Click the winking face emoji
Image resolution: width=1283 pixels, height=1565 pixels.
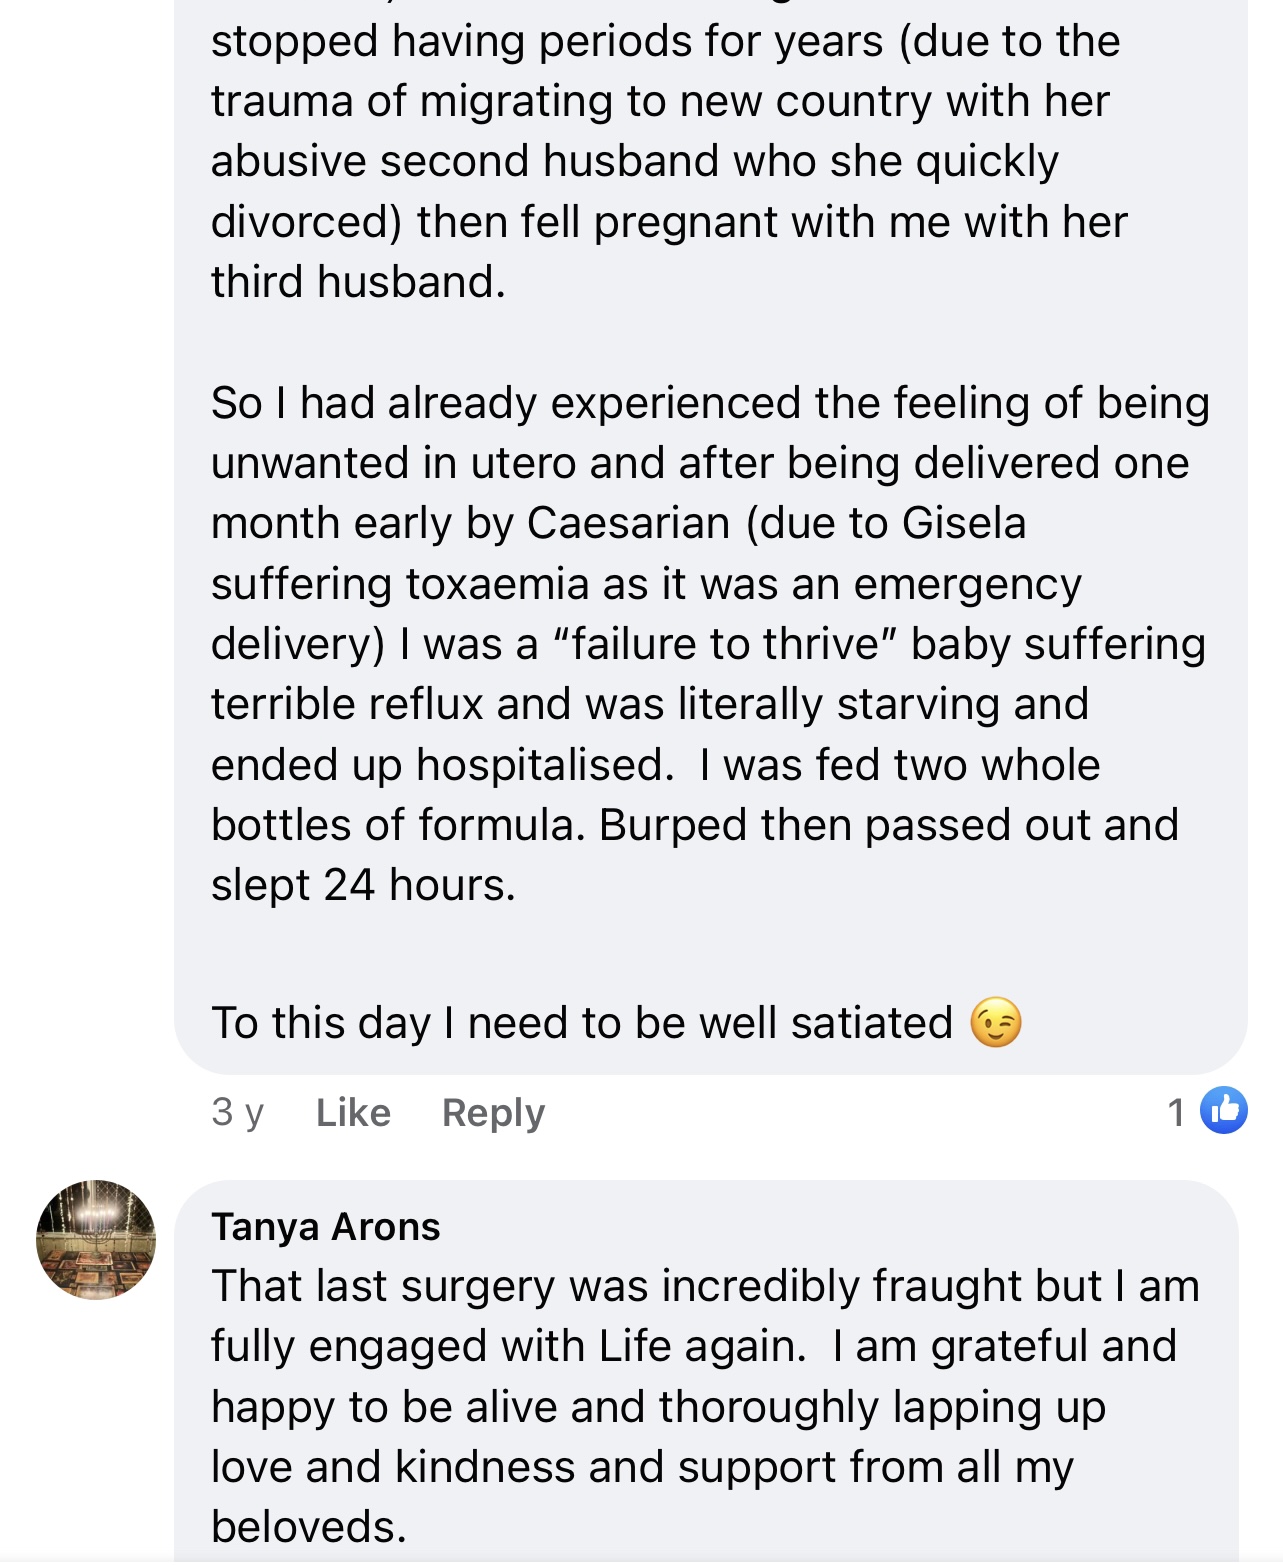(996, 1023)
